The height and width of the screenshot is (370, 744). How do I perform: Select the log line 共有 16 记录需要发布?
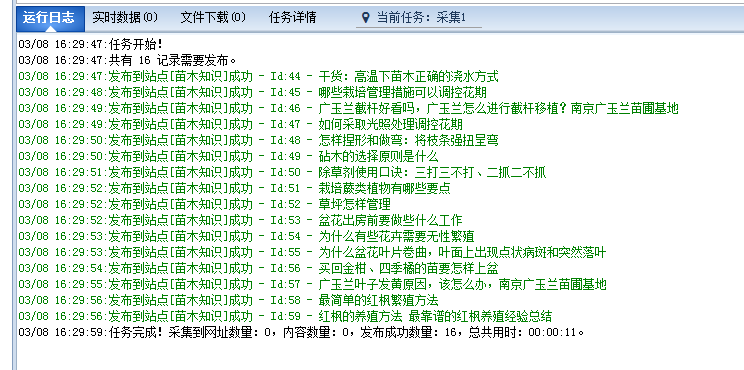[x=127, y=61]
